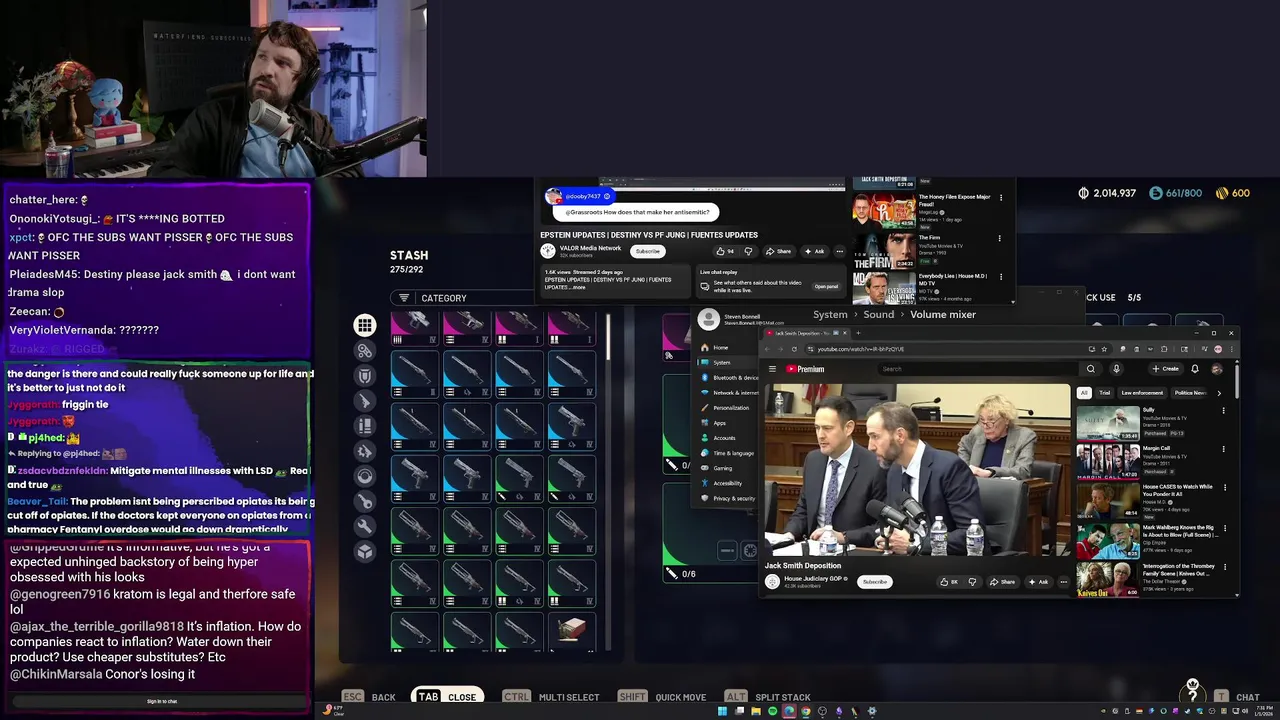Open Accounts in the Windows Settings sidebar

(724, 438)
